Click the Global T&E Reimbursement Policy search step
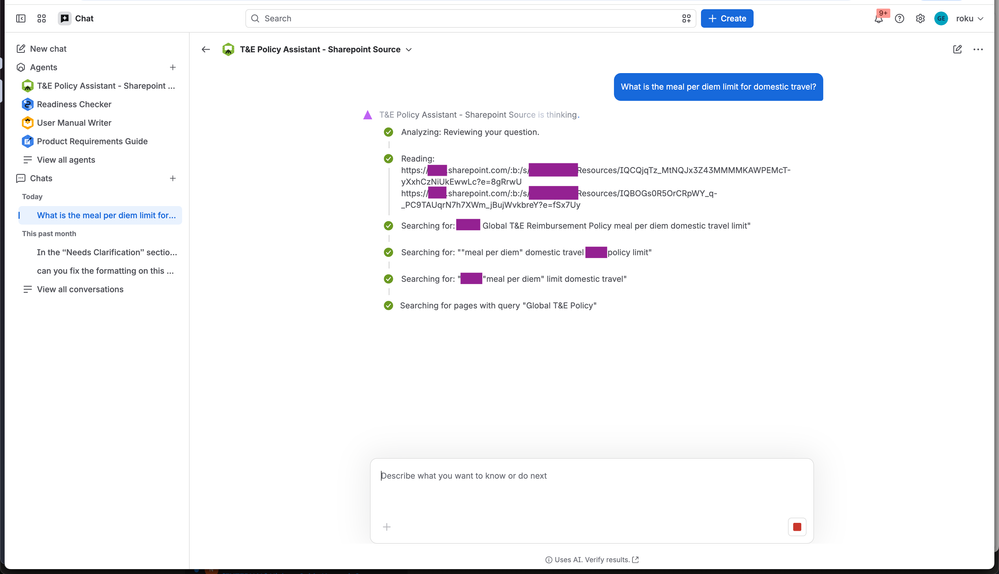Image resolution: width=999 pixels, height=574 pixels. 575,226
